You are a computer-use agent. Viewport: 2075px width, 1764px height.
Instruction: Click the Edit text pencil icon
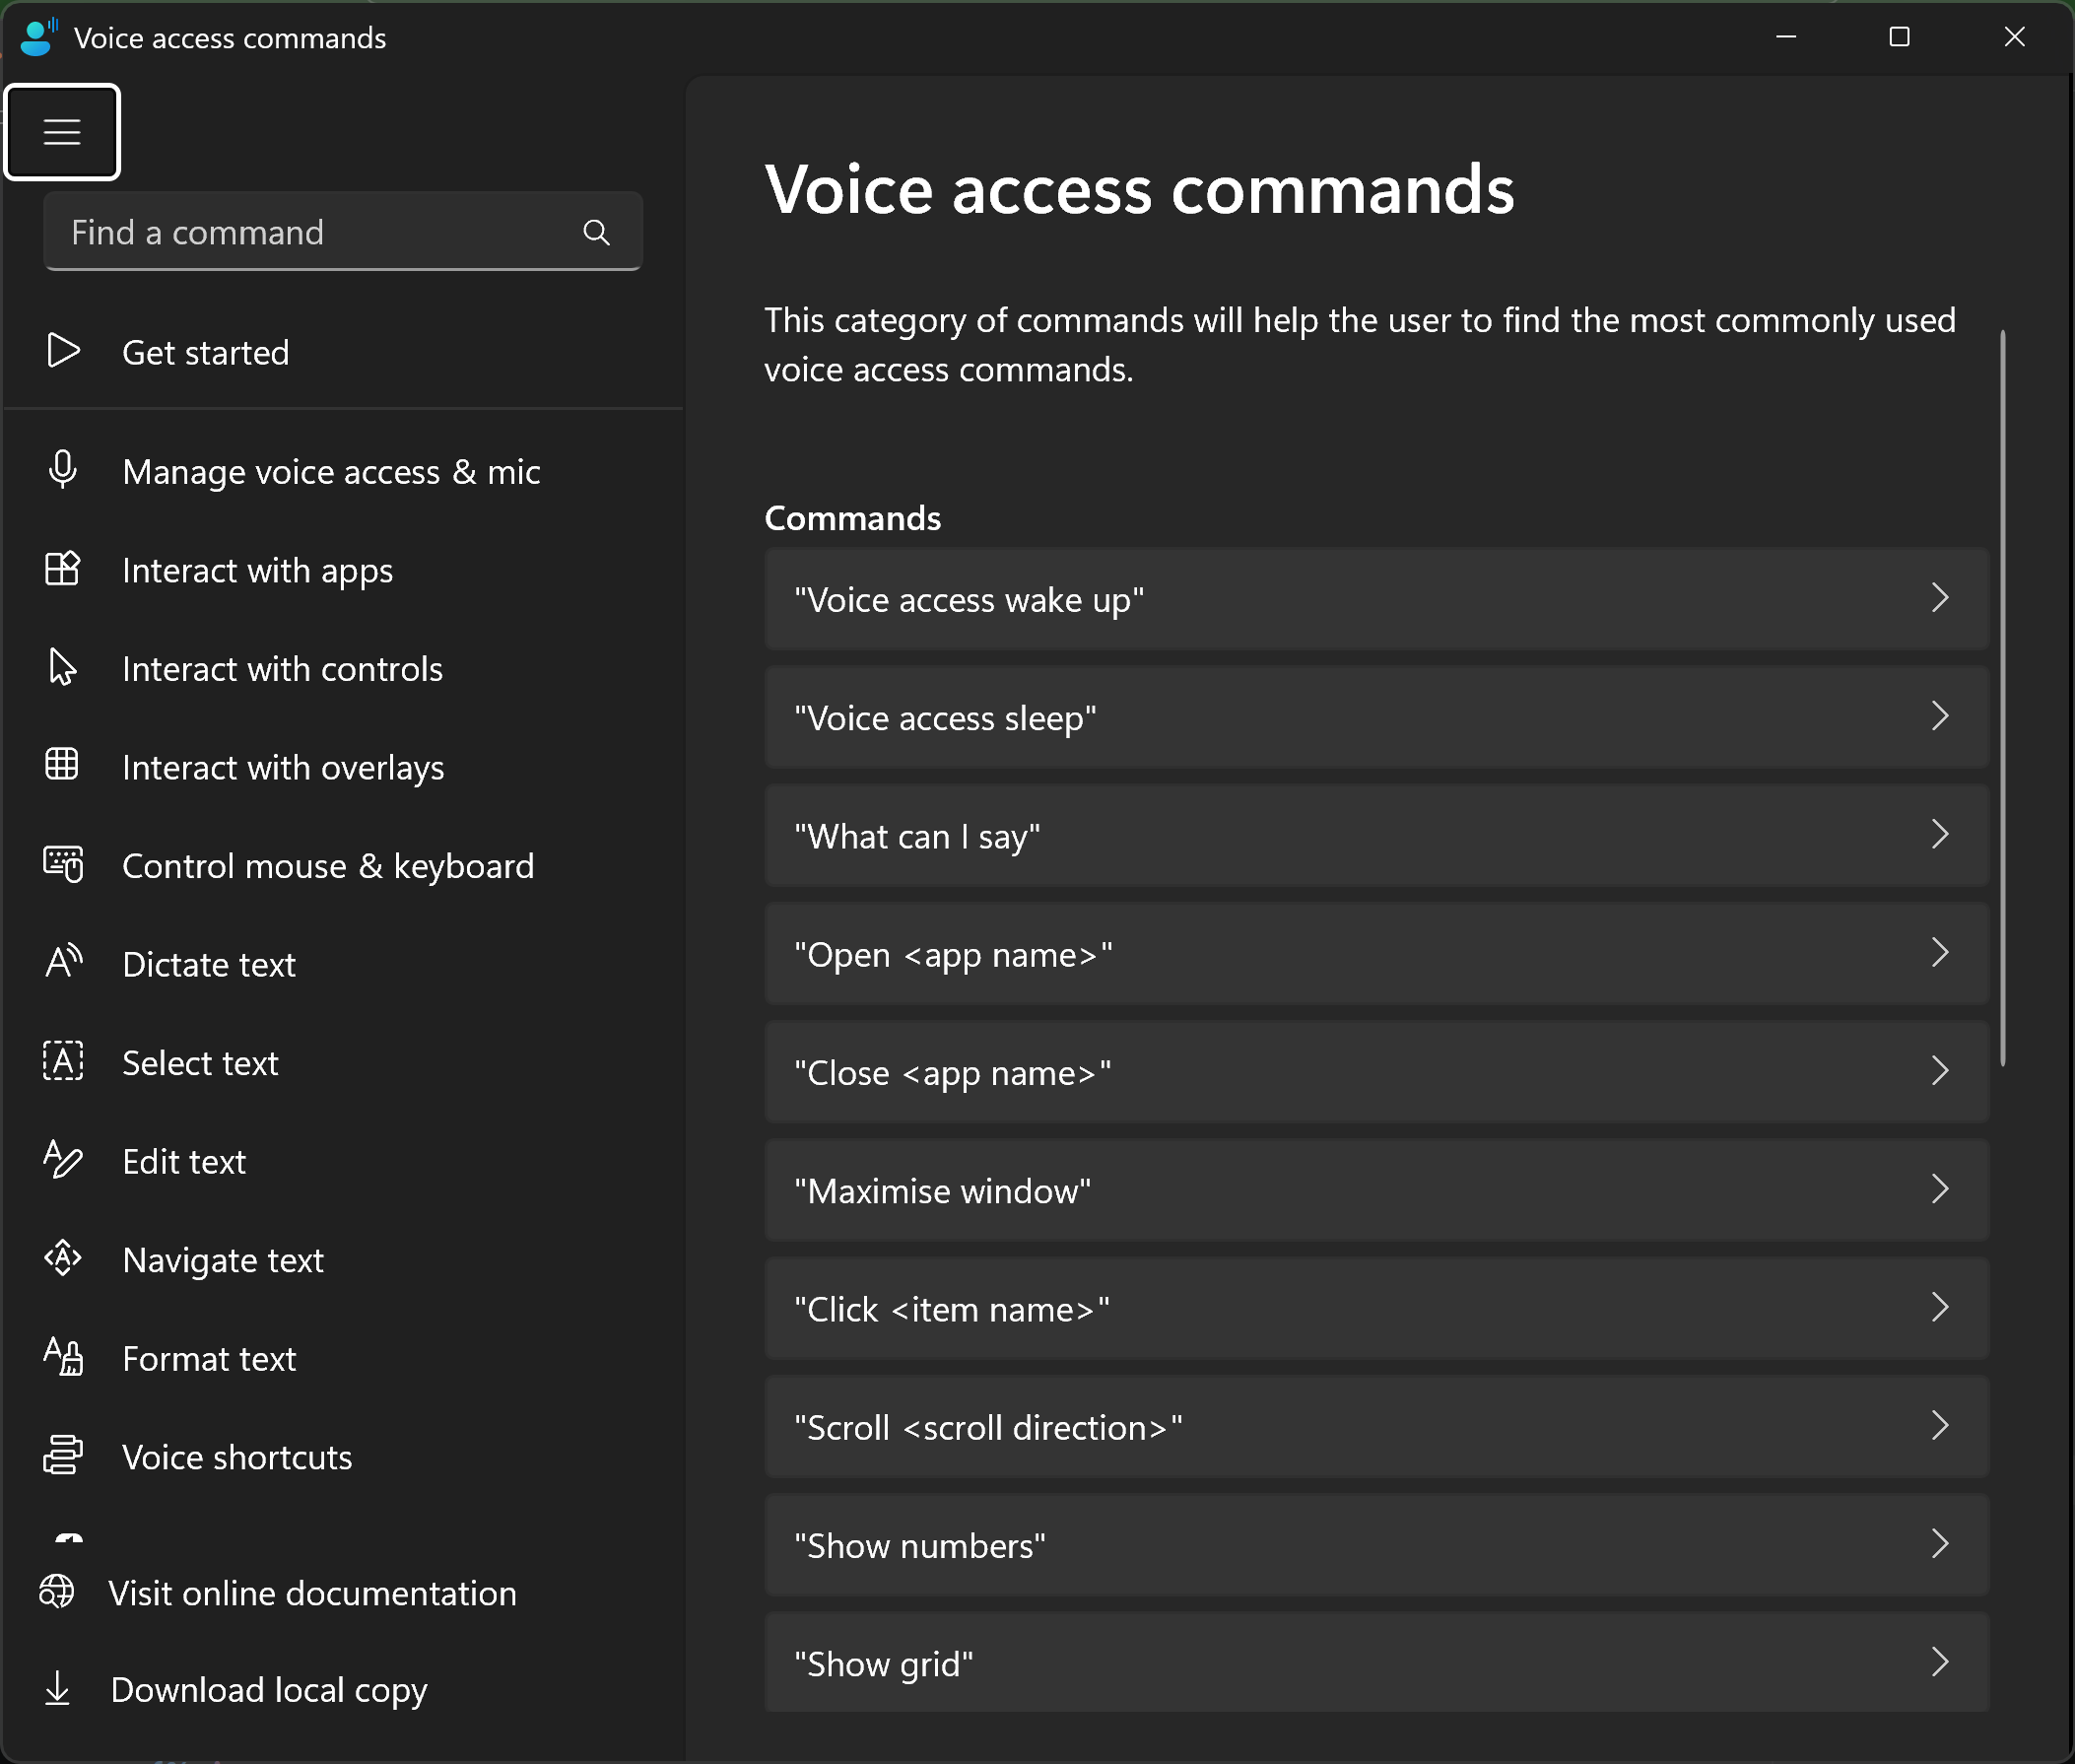click(x=62, y=1160)
